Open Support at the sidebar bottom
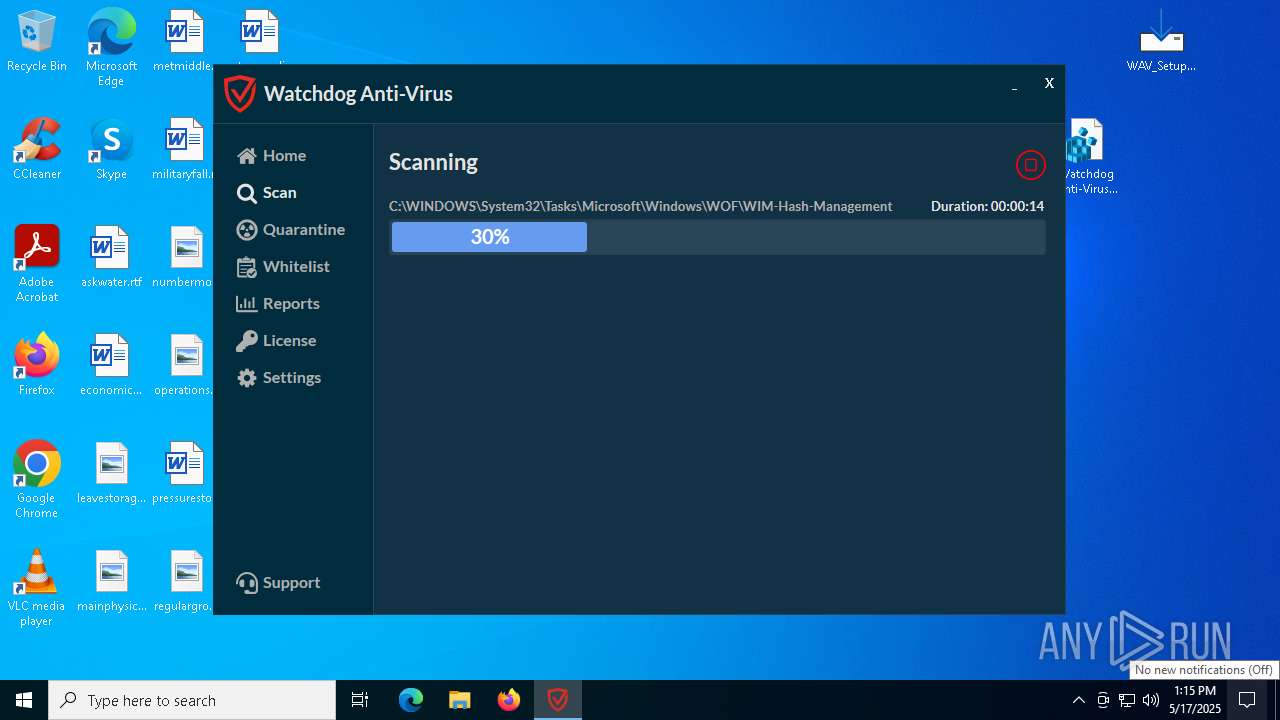The width and height of the screenshot is (1280, 720). [277, 583]
